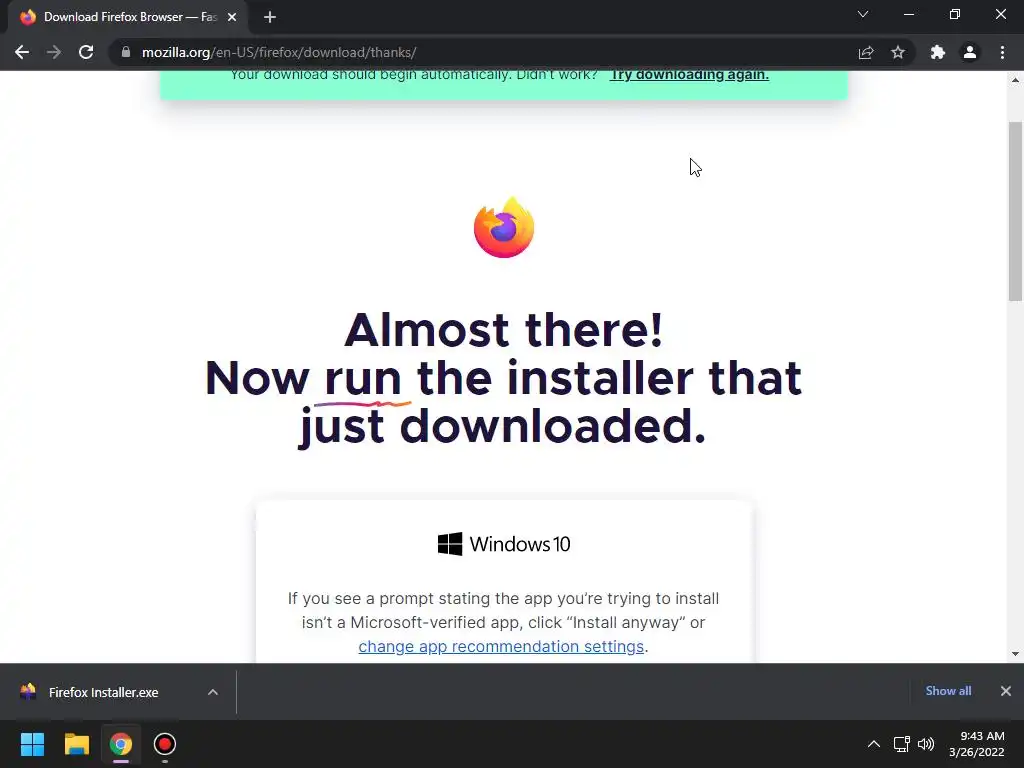Show all downloads
Screen dimensions: 1024x768
pyautogui.click(x=948, y=691)
